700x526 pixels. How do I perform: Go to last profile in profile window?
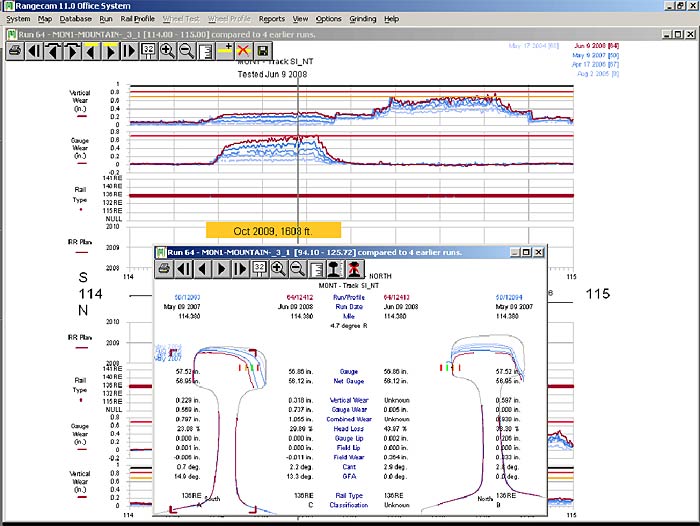tap(240, 269)
